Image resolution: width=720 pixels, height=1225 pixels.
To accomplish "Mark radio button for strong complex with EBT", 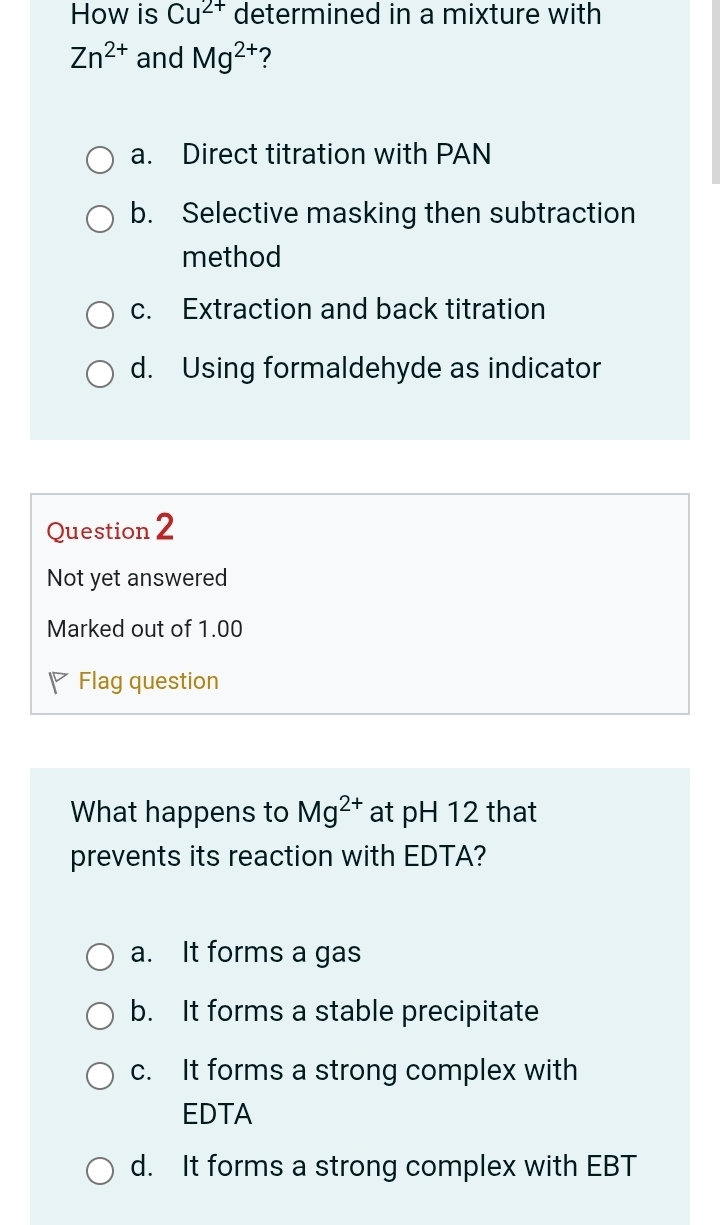I will click(99, 1170).
